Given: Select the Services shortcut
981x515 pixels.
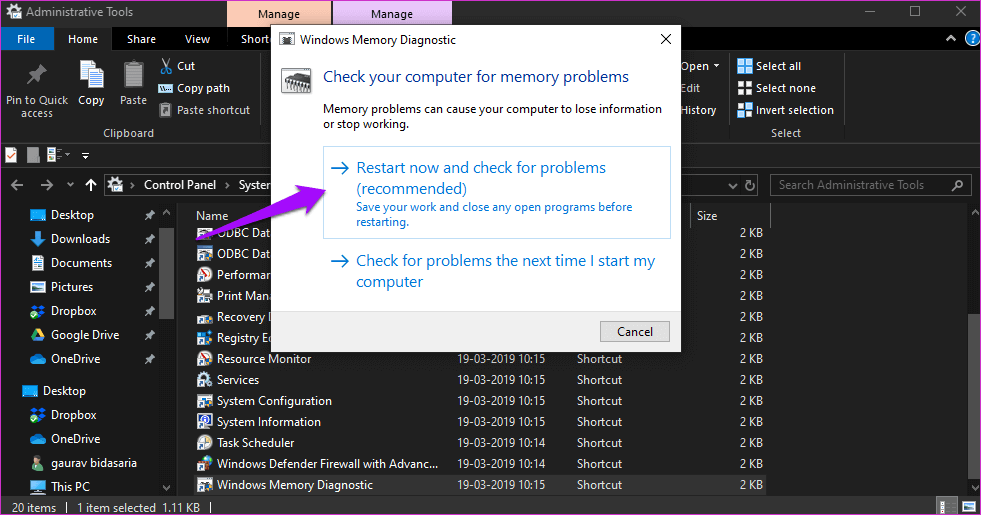Looking at the screenshot, I should (238, 380).
